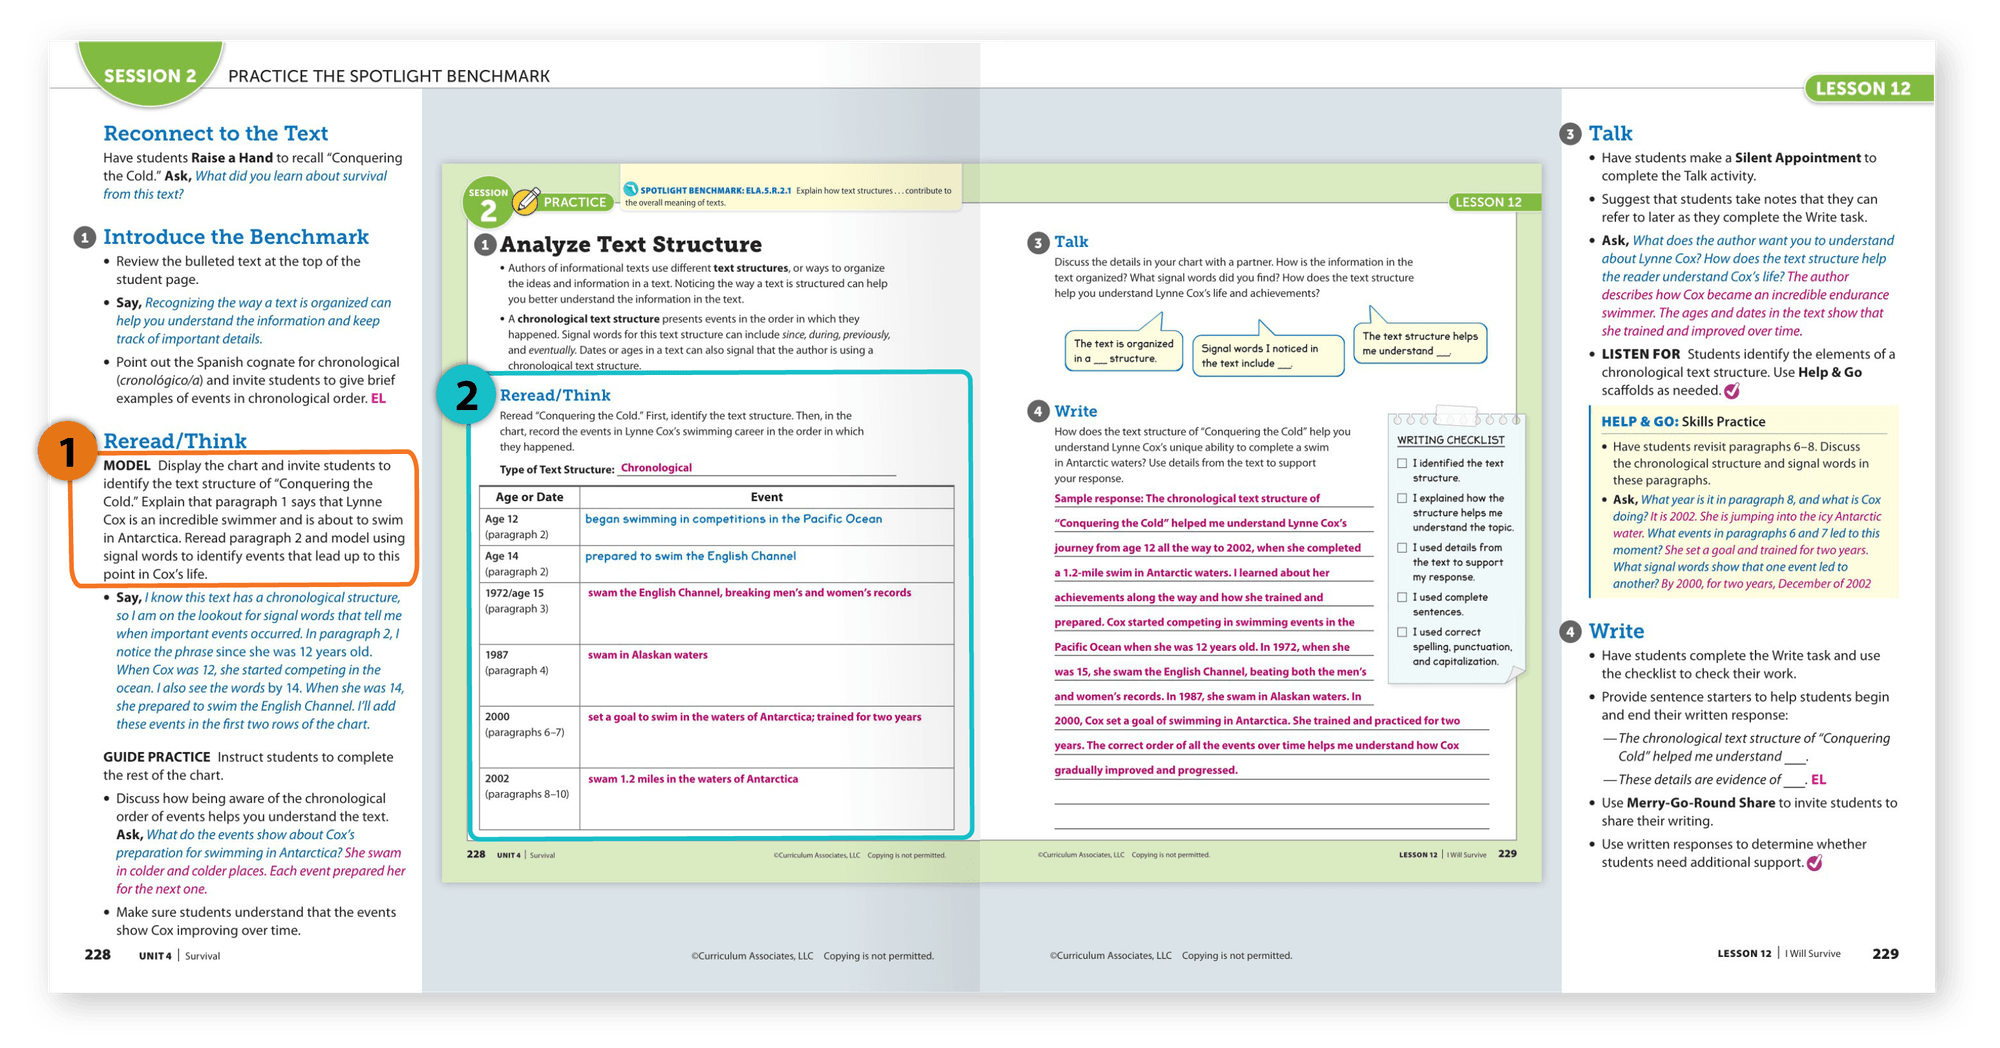Click number 1 circle beside Introduce the Benchmark
The height and width of the screenshot is (1048, 2000).
tap(85, 238)
